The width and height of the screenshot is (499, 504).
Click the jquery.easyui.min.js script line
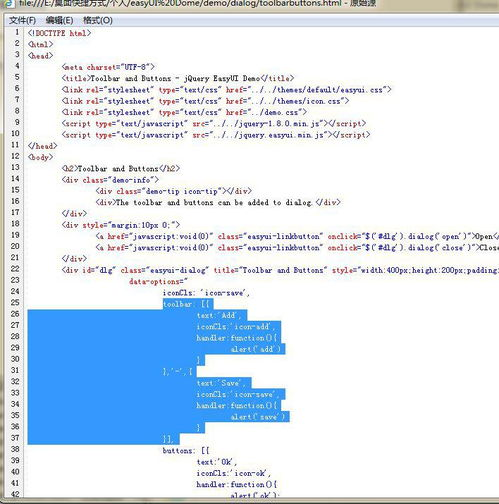tap(216, 135)
